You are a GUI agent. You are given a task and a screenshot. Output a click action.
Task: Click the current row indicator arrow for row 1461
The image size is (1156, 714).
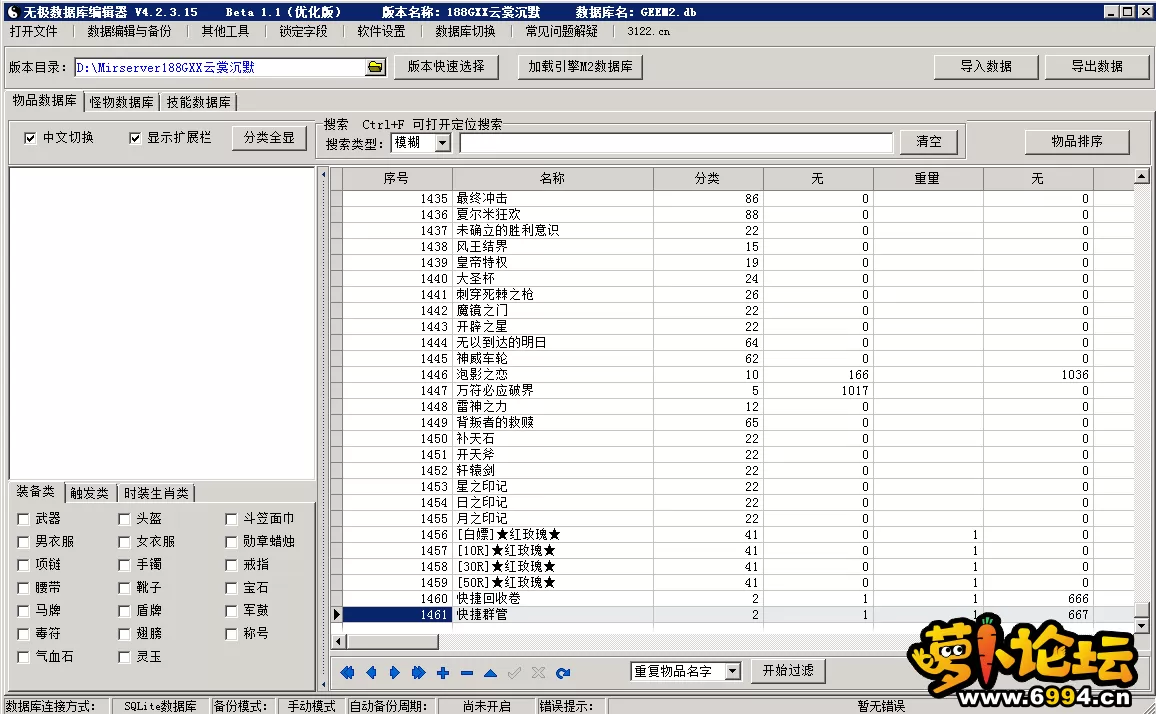[x=336, y=614]
